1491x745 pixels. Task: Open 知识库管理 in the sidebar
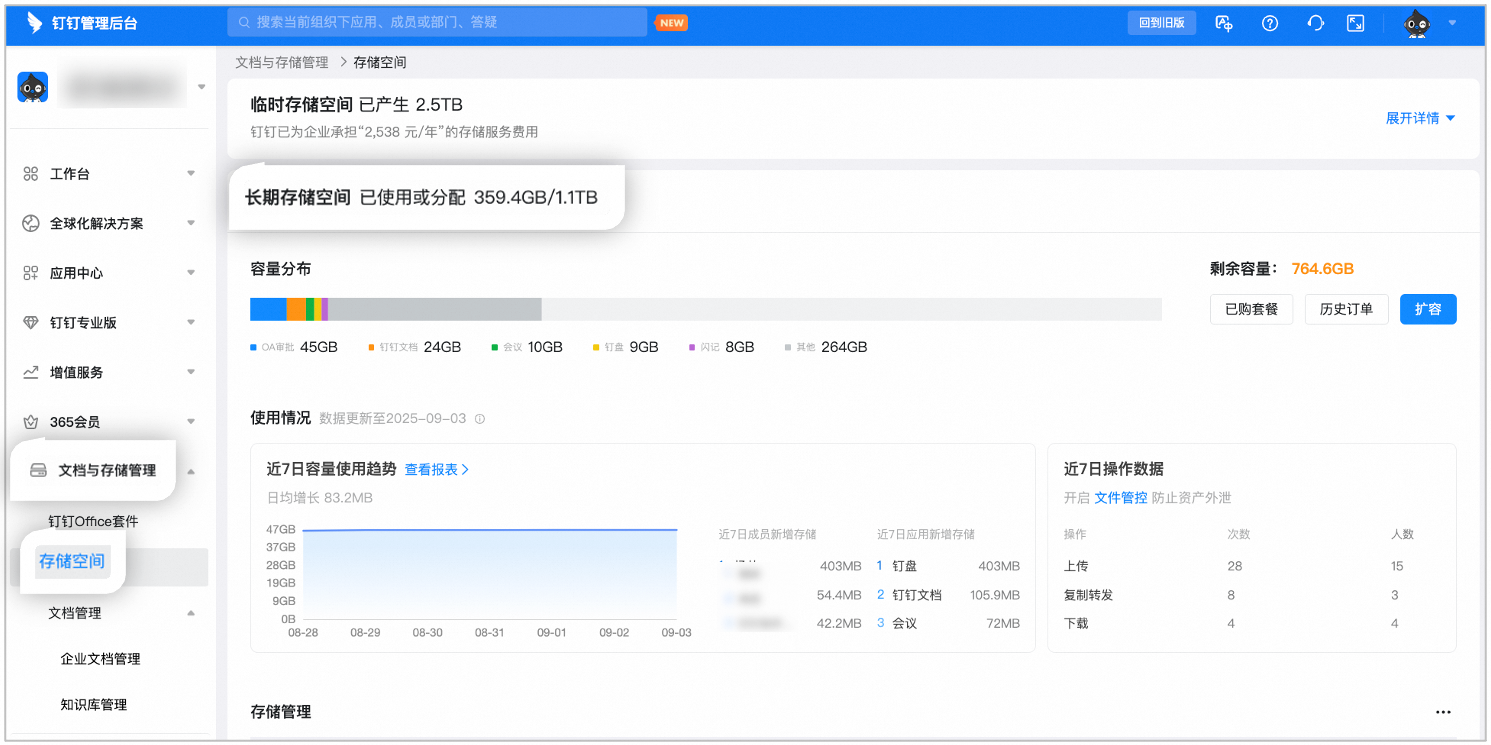pyautogui.click(x=94, y=705)
